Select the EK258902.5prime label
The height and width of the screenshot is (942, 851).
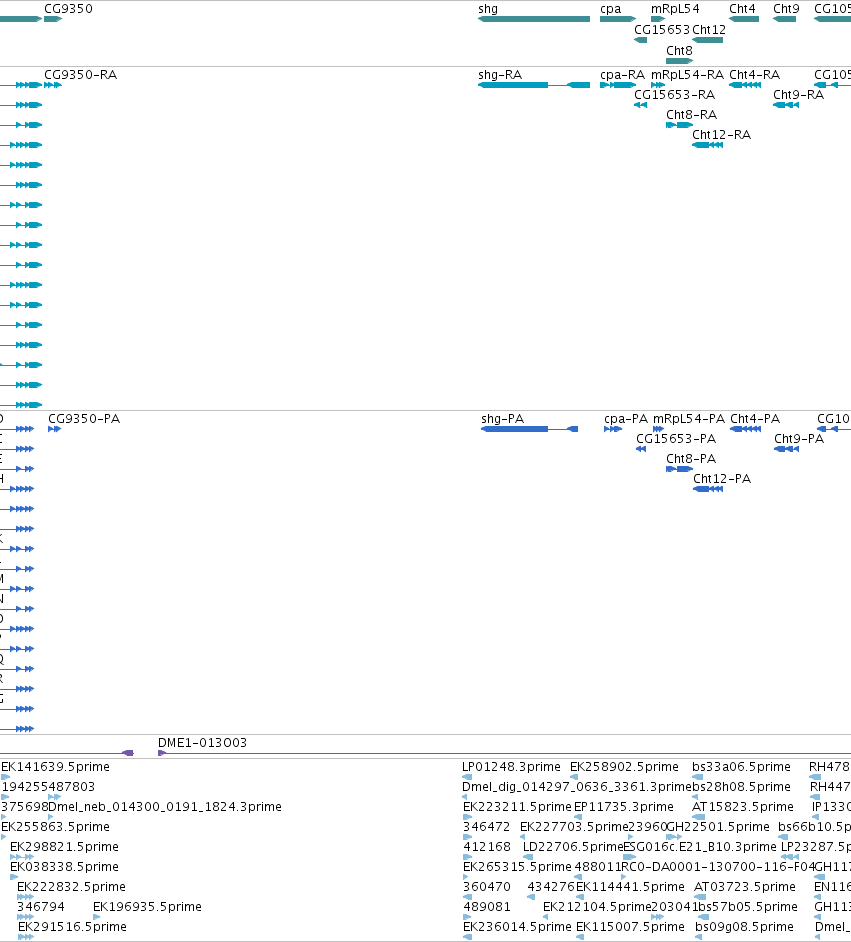click(x=624, y=767)
